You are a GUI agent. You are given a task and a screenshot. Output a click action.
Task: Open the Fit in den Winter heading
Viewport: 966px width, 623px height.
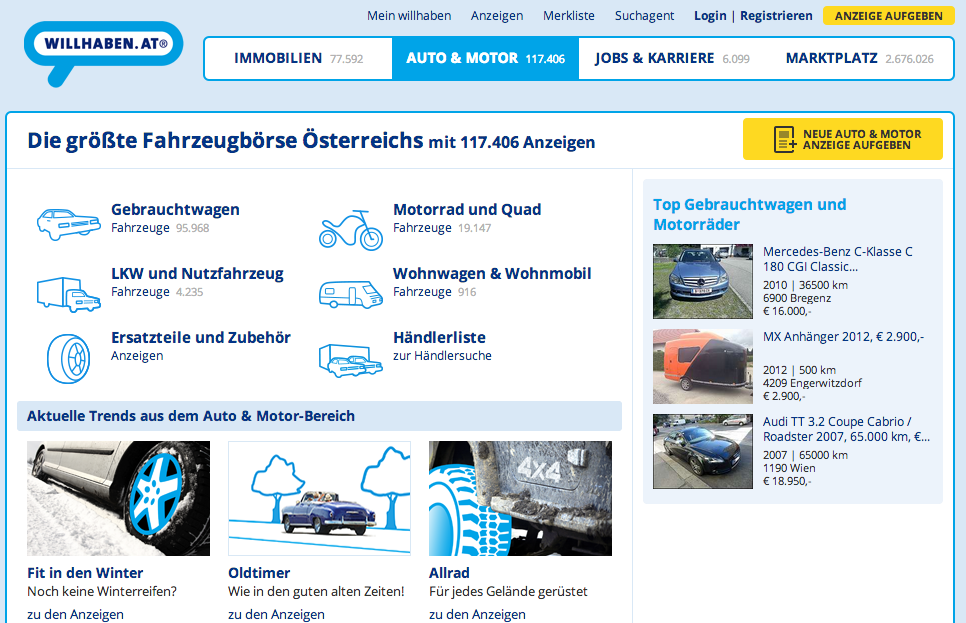click(x=85, y=573)
